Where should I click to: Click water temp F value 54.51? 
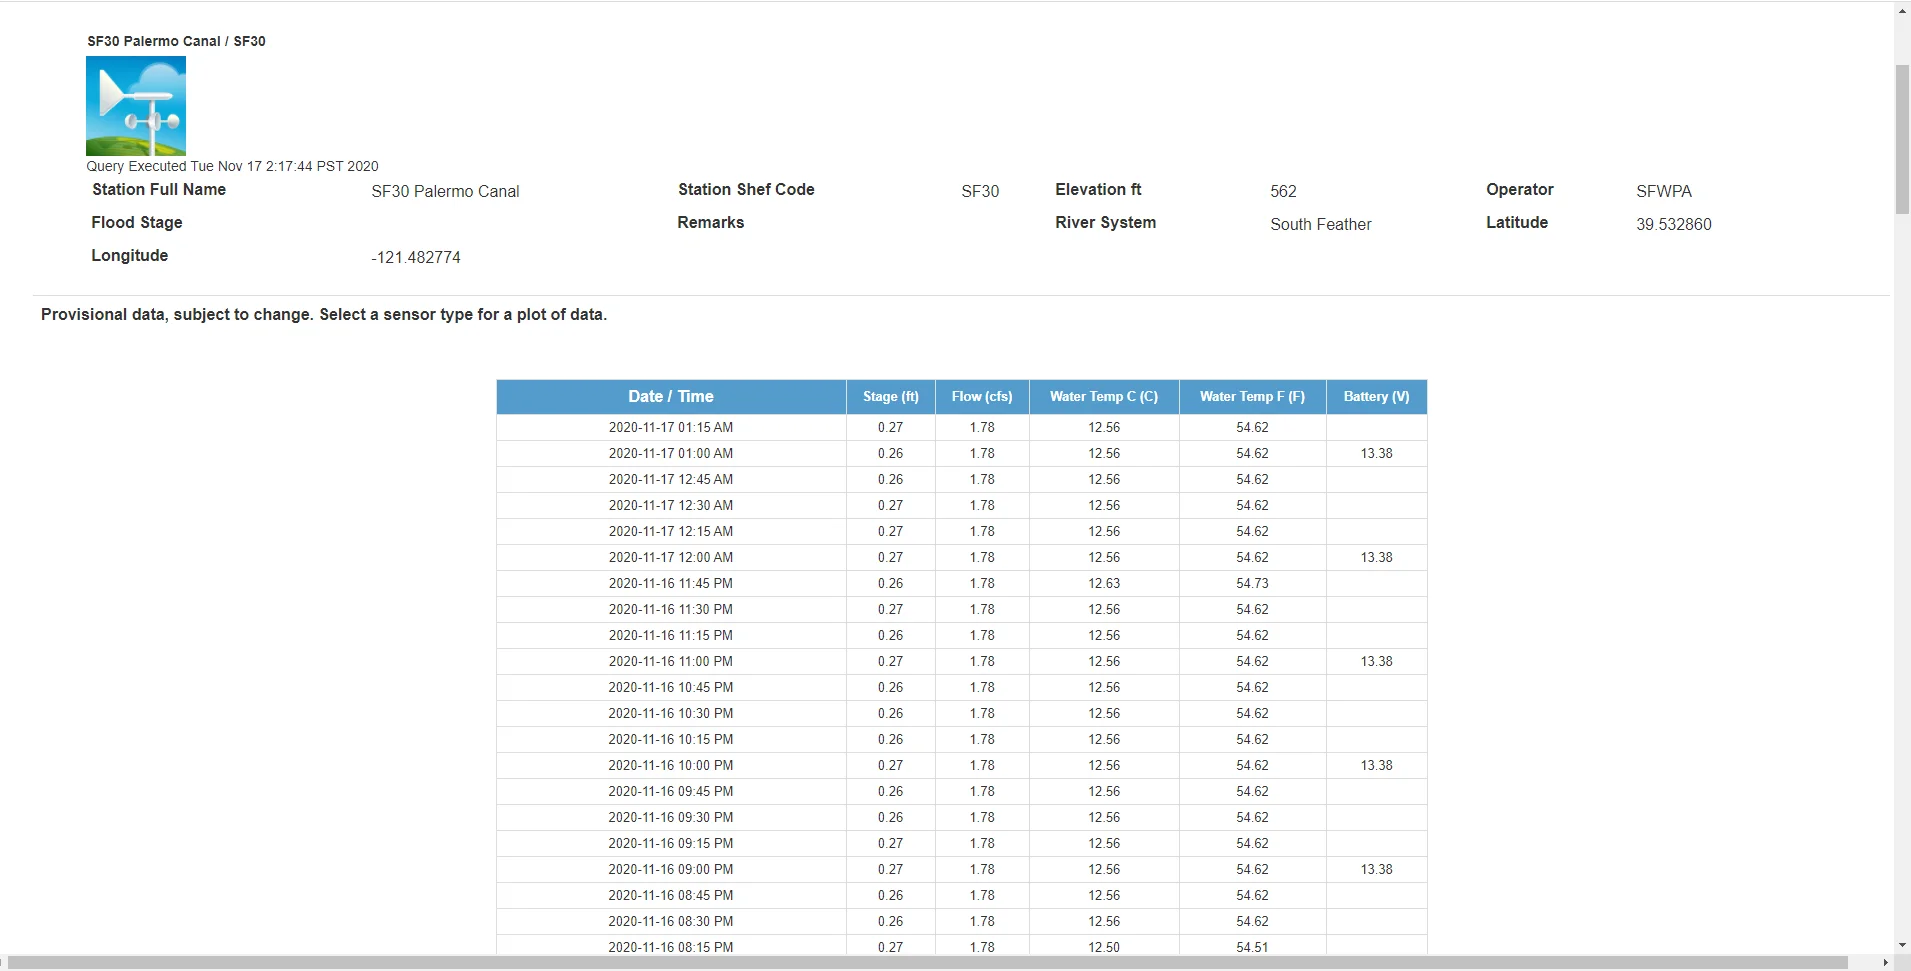tap(1252, 946)
